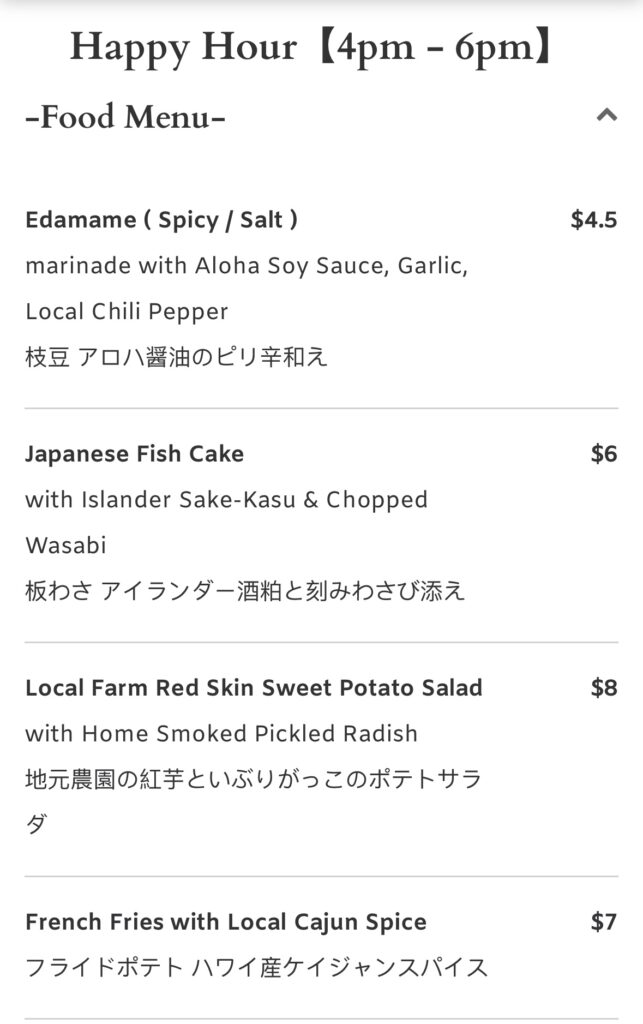Click the Japanese text under Fish Cake
Viewport: 643px width, 1024px height.
pos(245,591)
